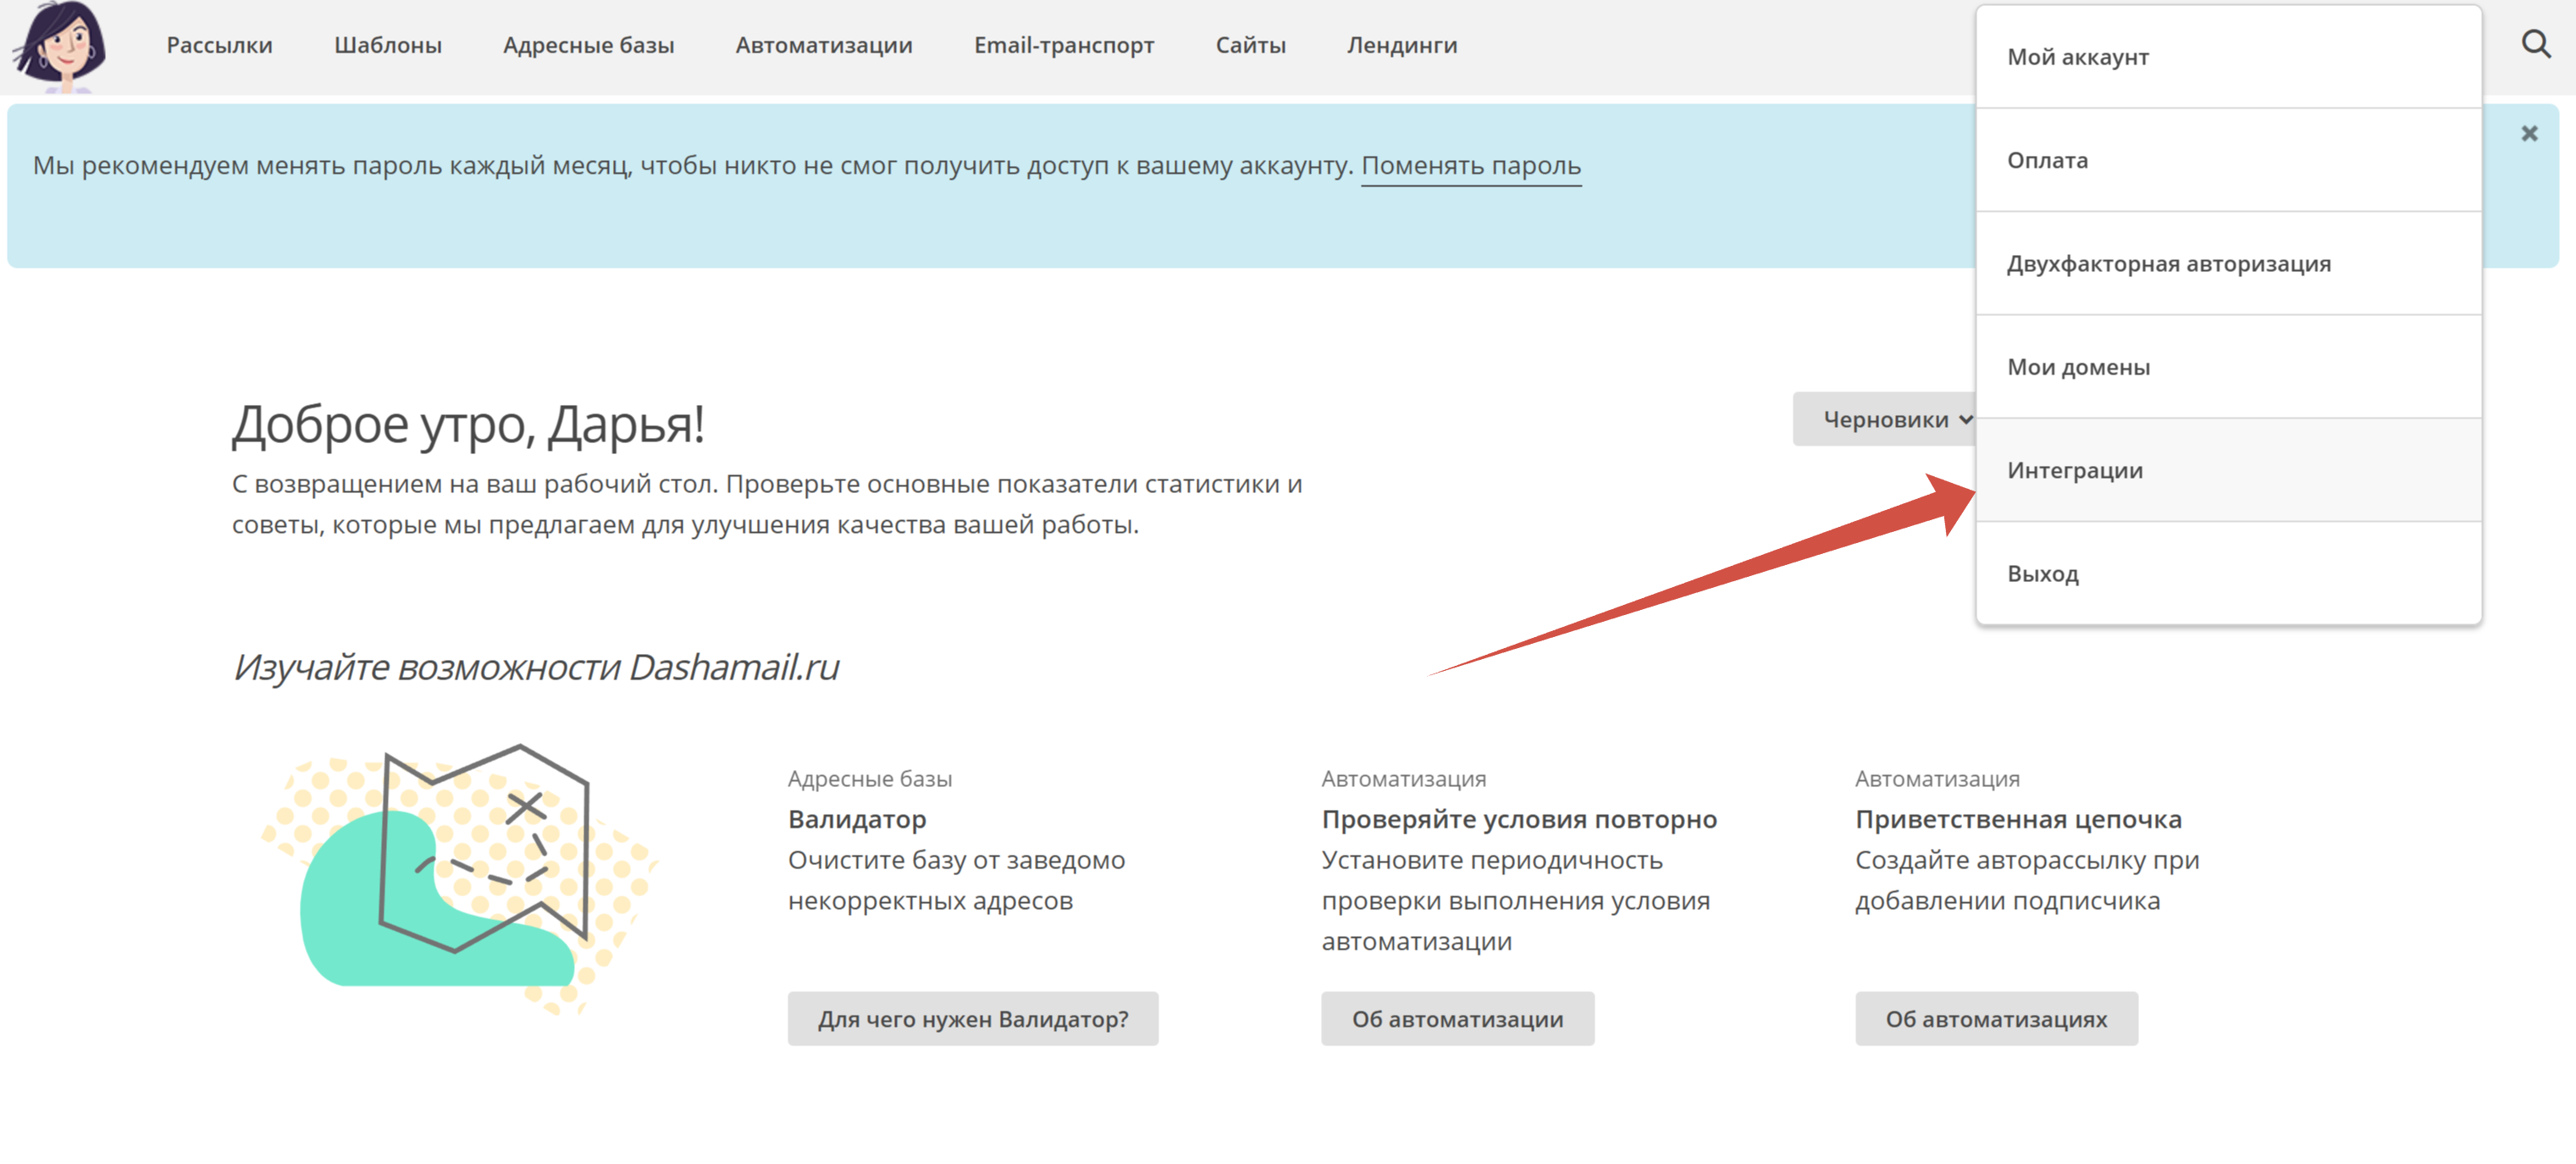
Task: Log out via the Выход item
Action: pyautogui.click(x=2042, y=574)
